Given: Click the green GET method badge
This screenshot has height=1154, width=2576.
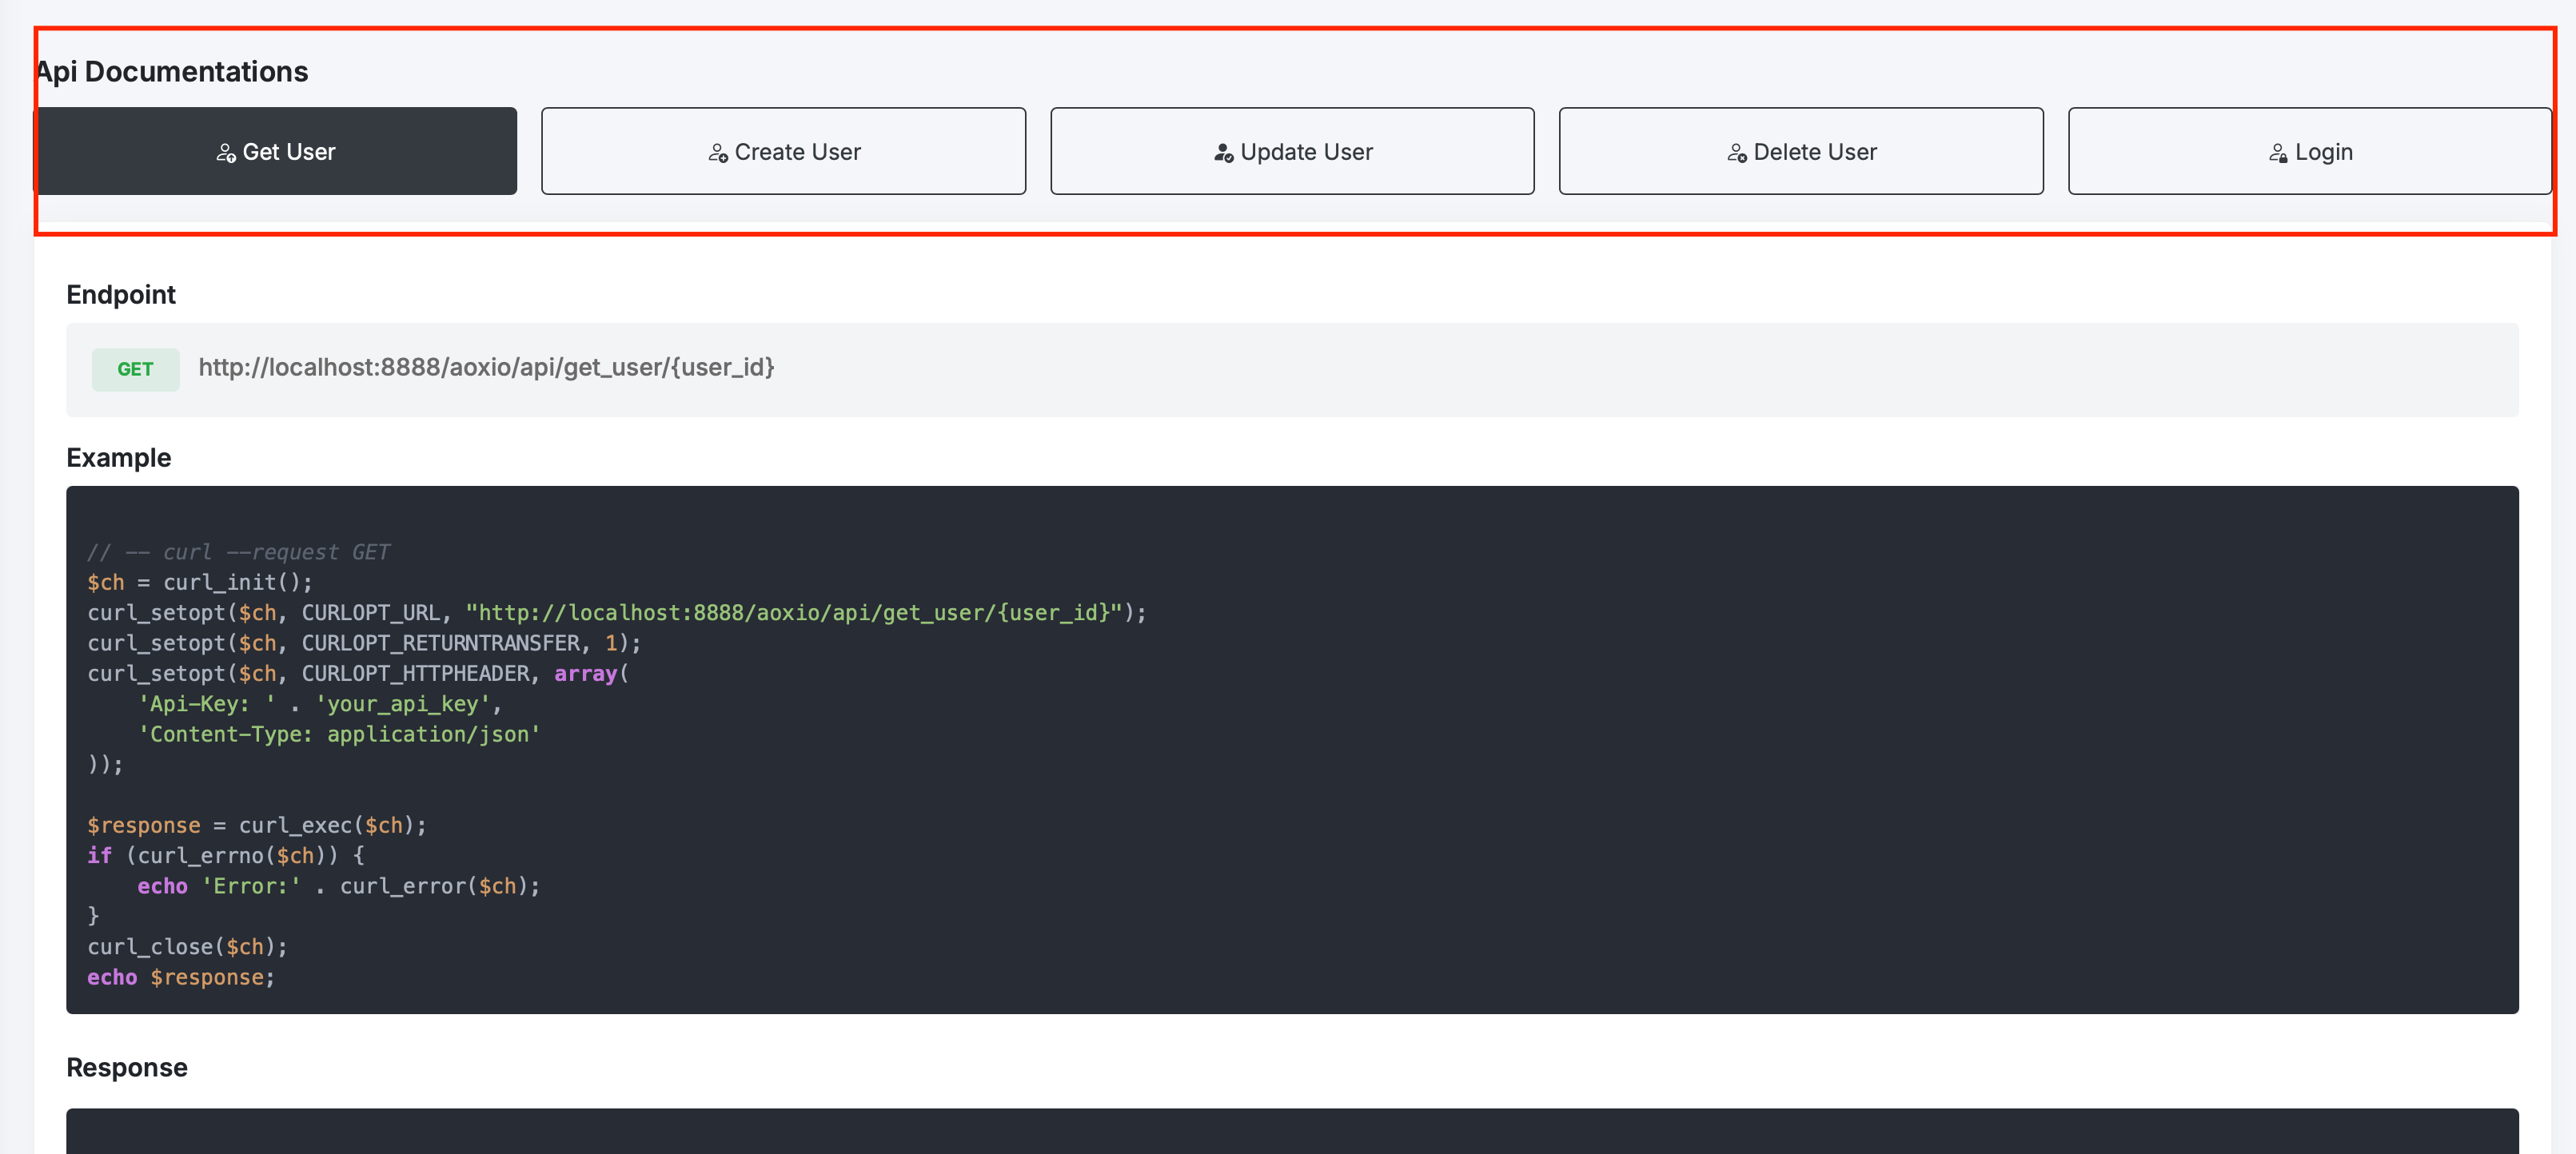Looking at the screenshot, I should (135, 369).
